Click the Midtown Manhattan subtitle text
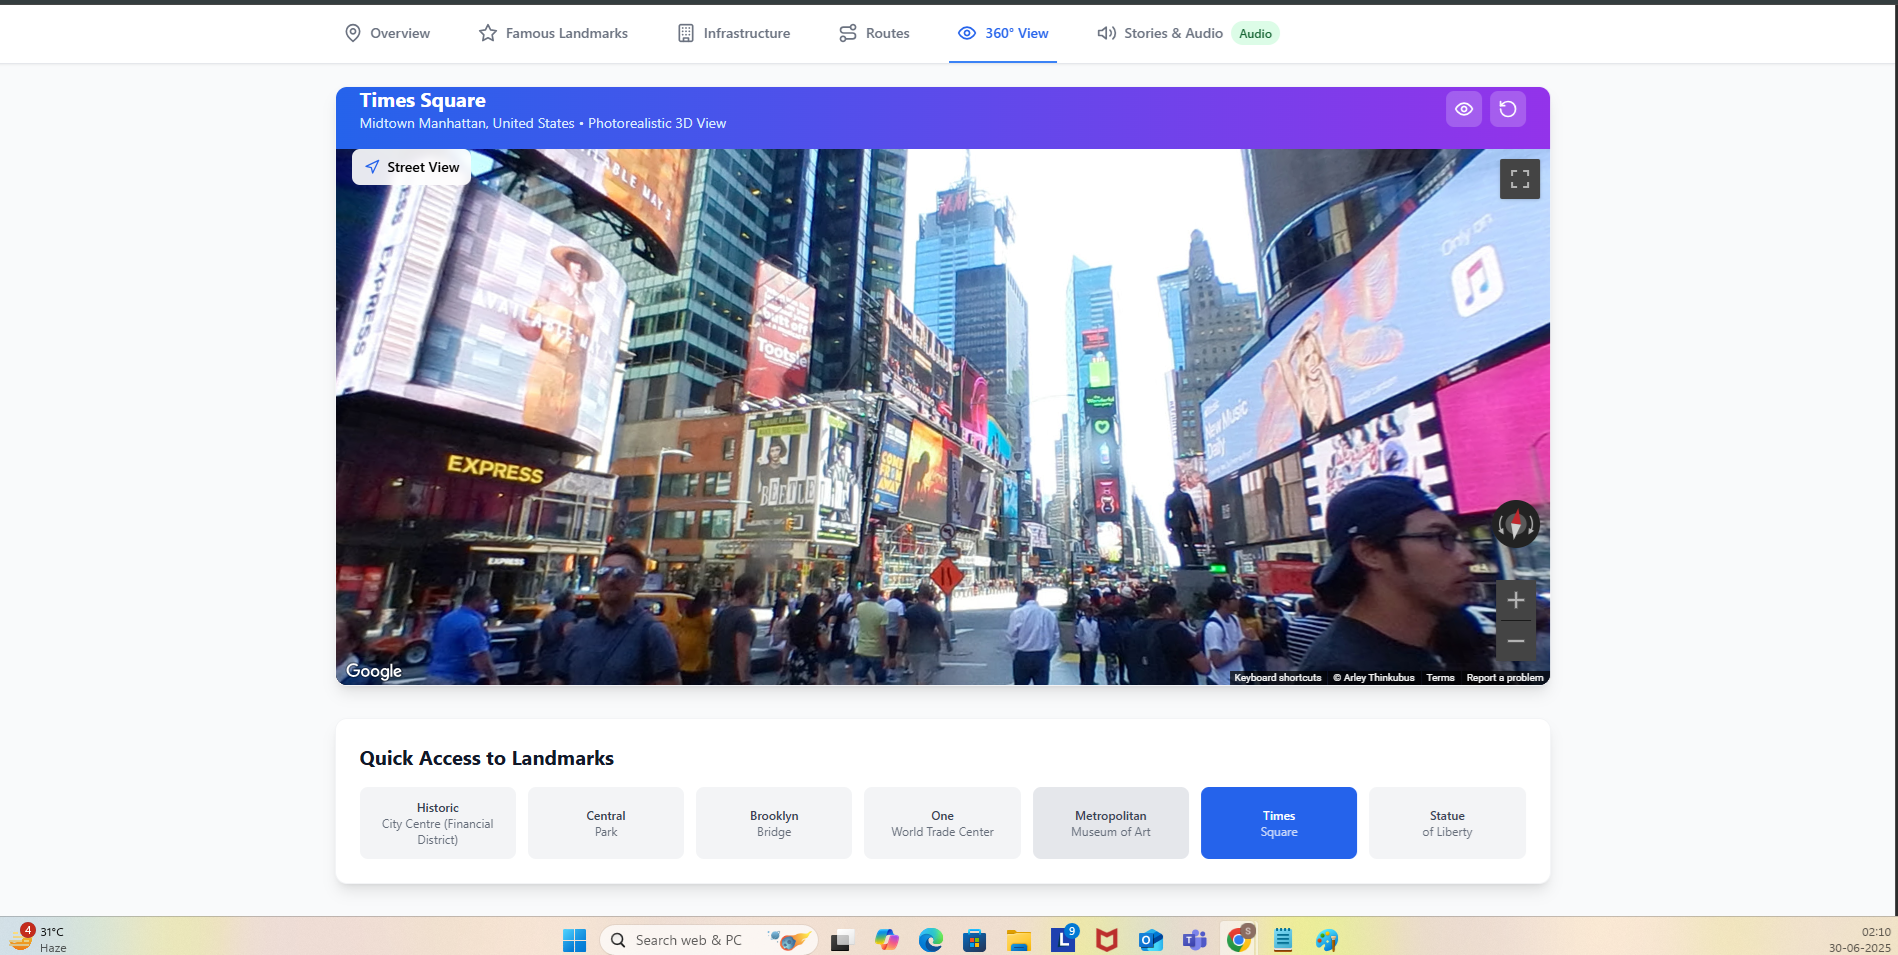This screenshot has width=1898, height=955. tap(543, 124)
